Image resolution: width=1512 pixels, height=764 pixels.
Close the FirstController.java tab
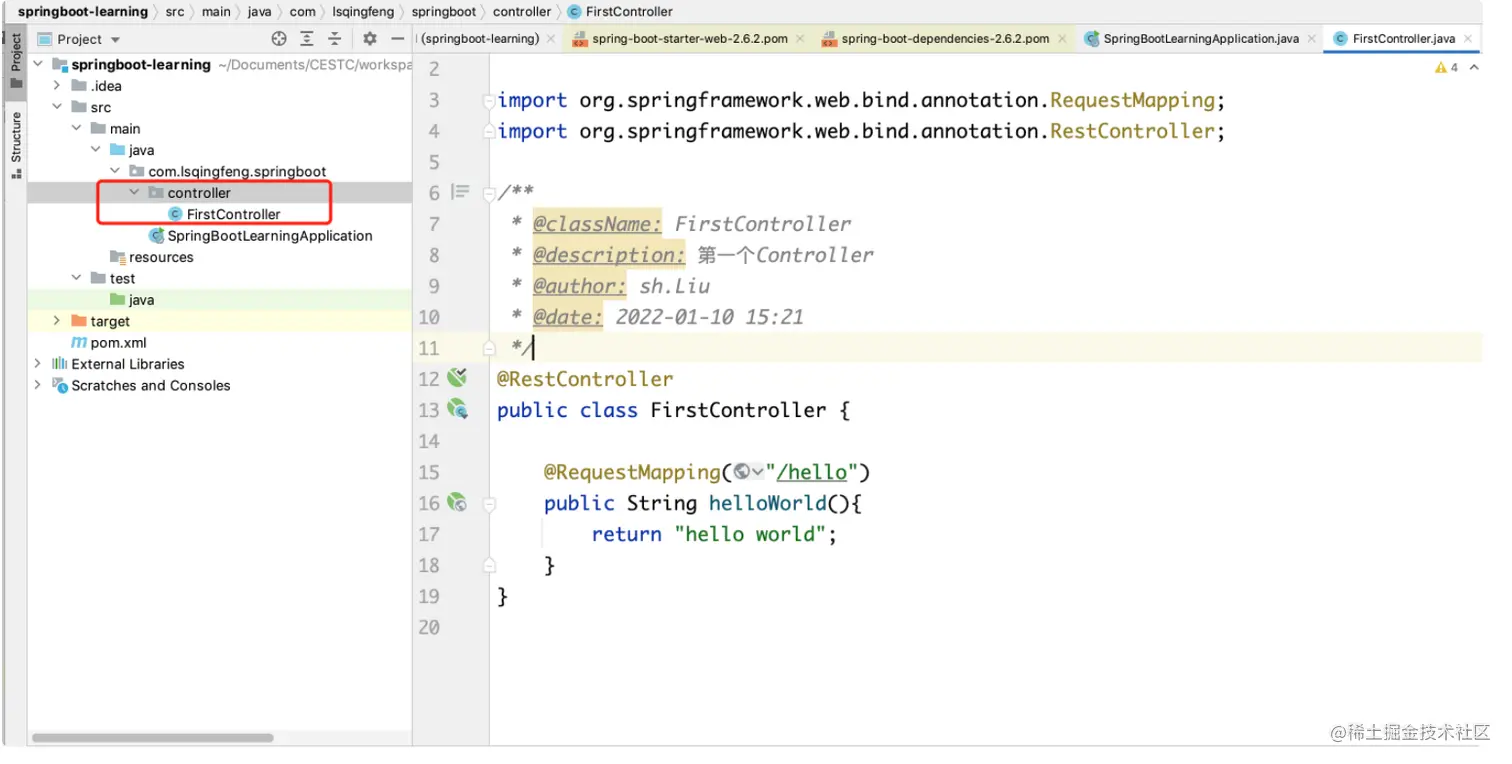click(x=1468, y=39)
